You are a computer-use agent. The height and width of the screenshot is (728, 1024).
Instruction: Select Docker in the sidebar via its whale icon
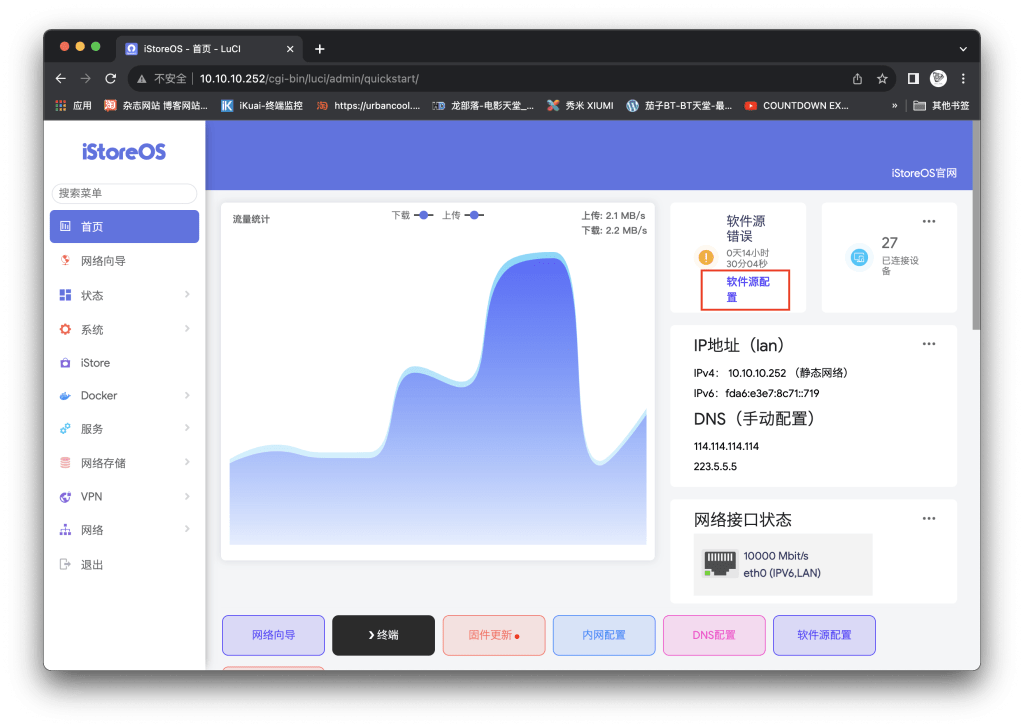[x=64, y=395]
